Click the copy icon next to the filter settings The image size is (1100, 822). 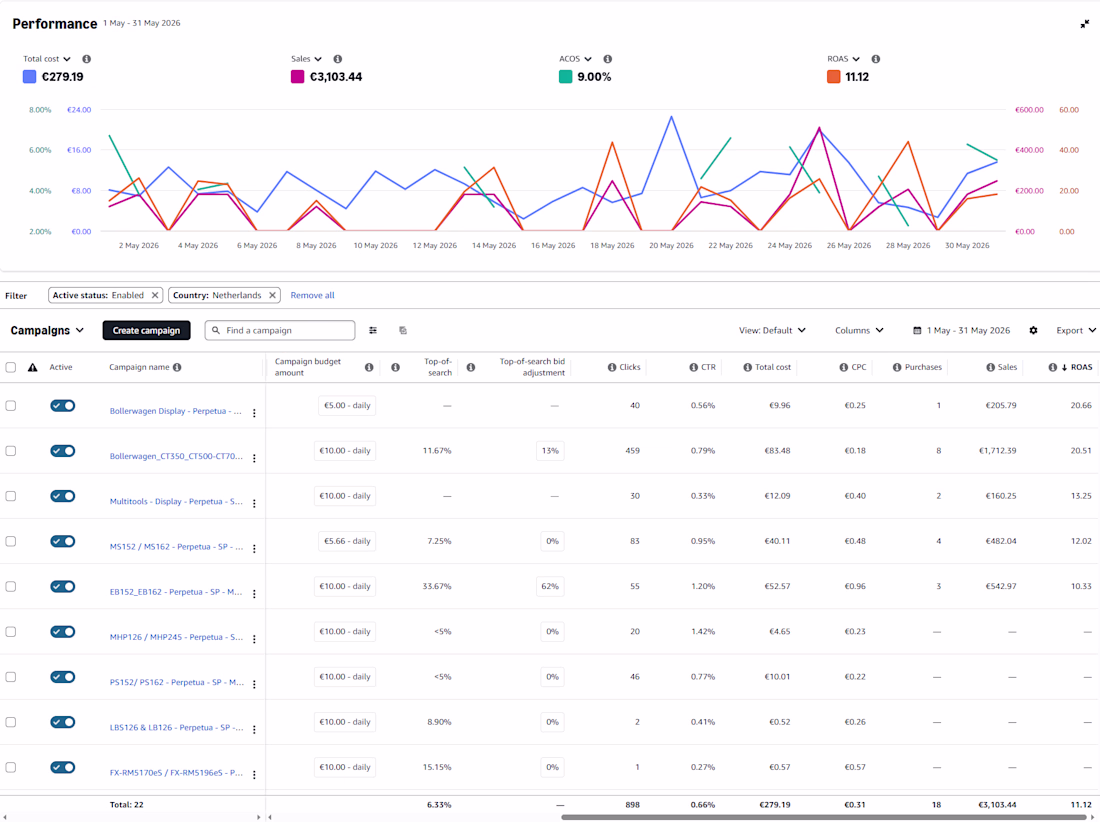tap(403, 330)
